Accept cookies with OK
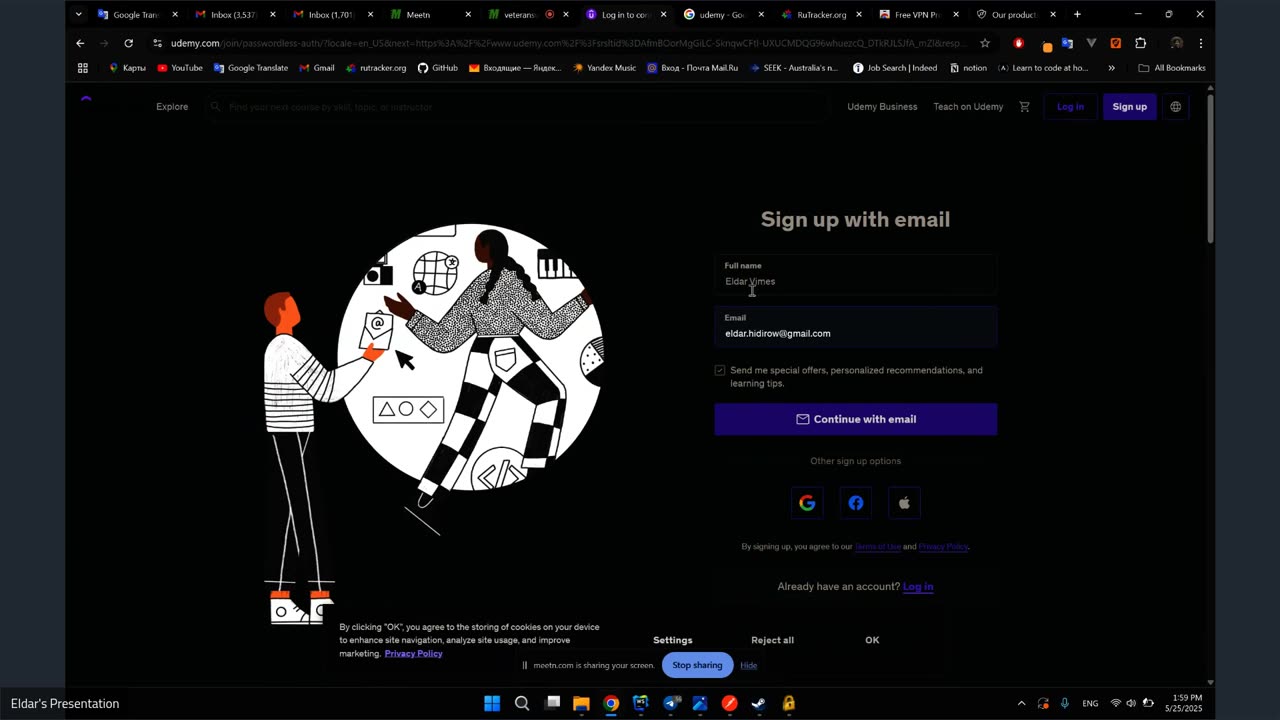This screenshot has width=1280, height=720. [872, 640]
